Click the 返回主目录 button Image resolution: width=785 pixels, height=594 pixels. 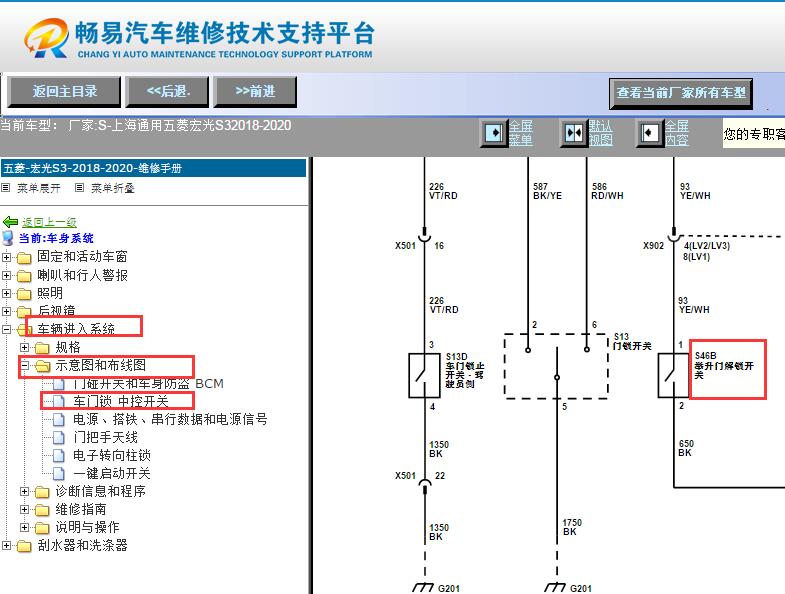click(x=64, y=92)
